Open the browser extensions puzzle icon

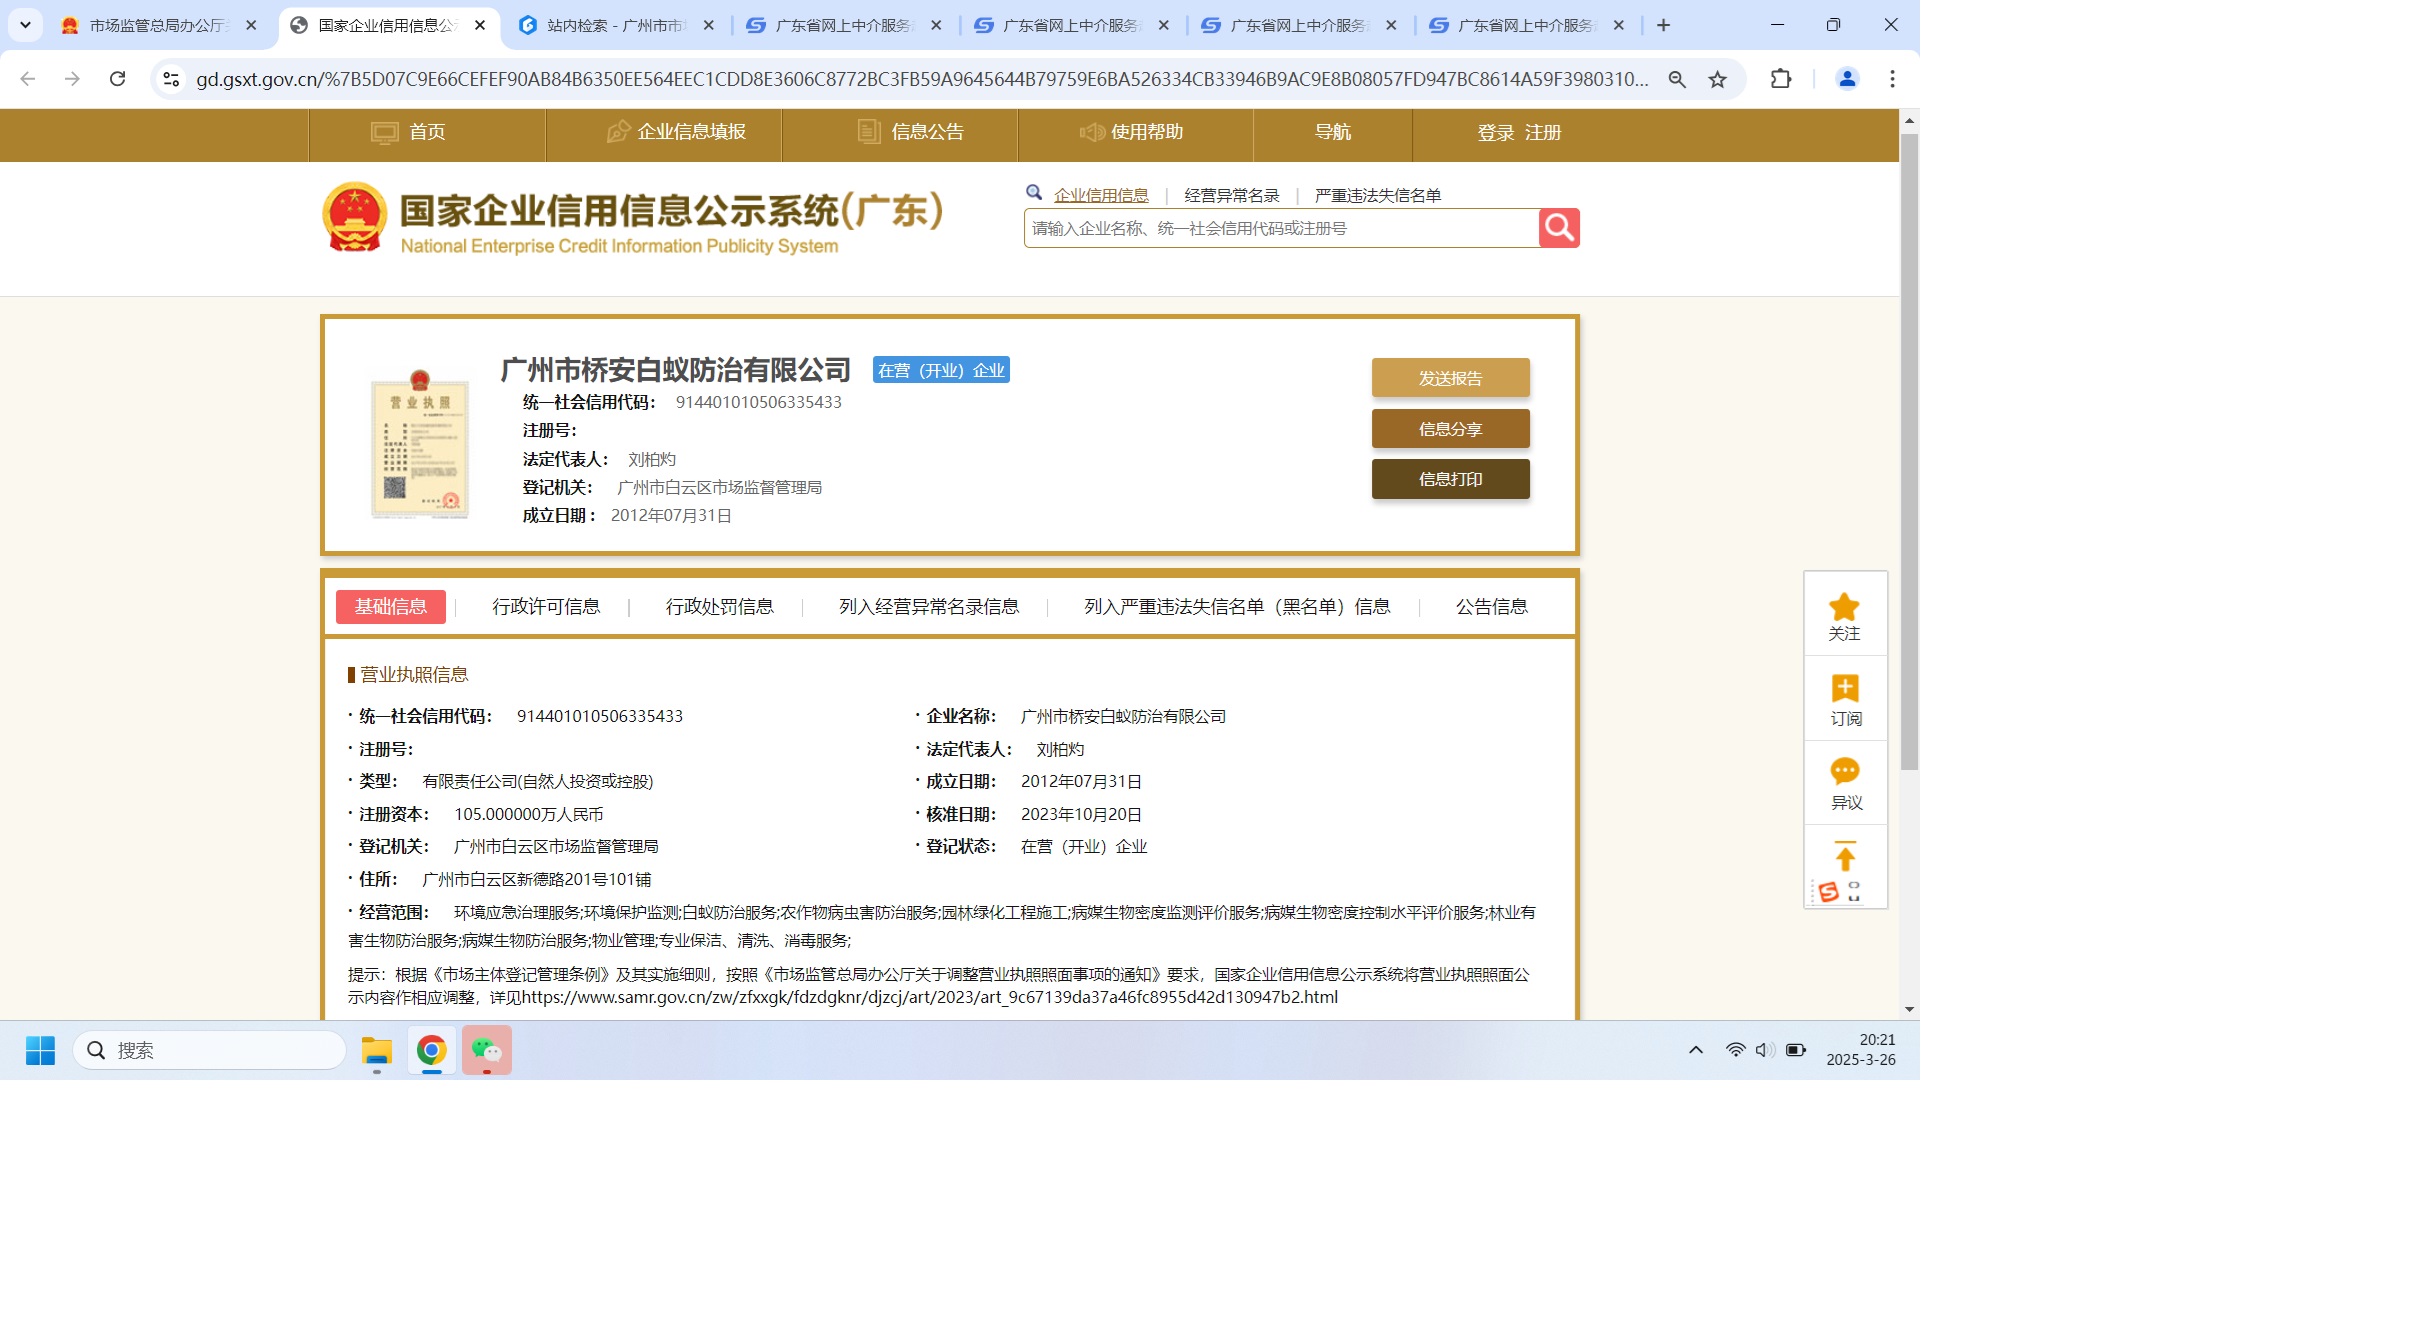click(x=1781, y=78)
